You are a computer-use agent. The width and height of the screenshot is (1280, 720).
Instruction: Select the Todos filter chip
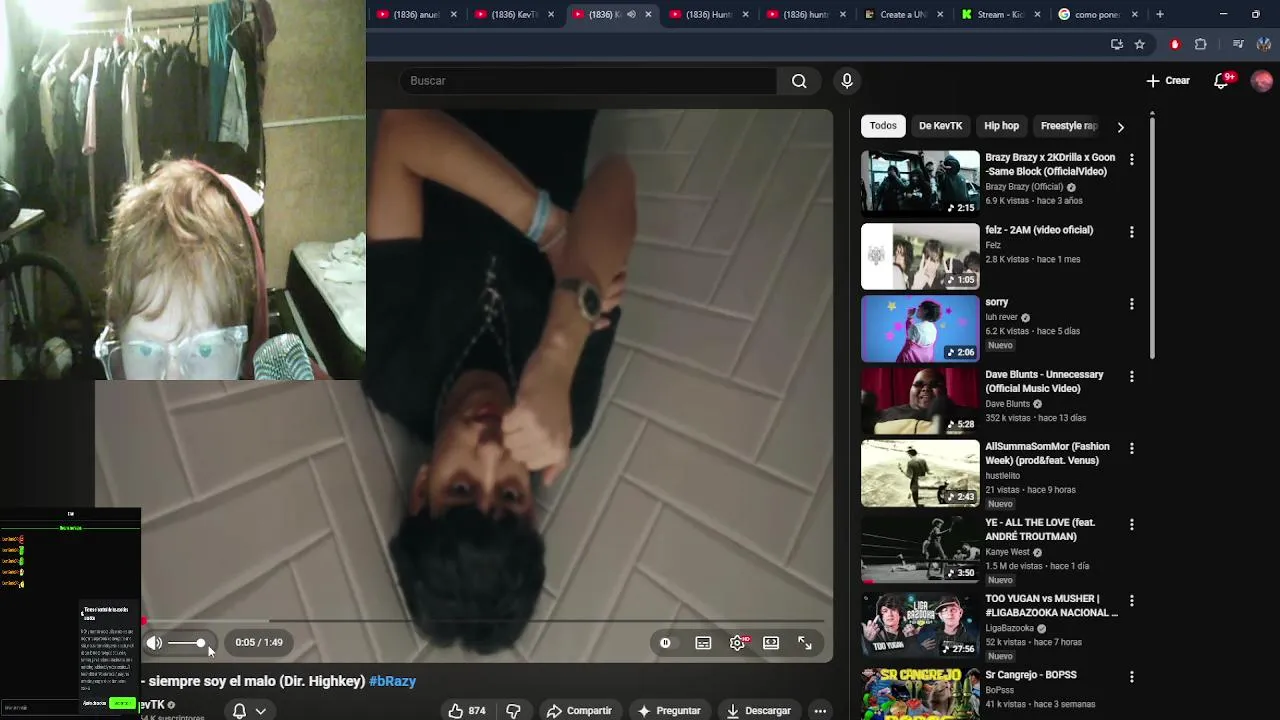click(x=883, y=126)
